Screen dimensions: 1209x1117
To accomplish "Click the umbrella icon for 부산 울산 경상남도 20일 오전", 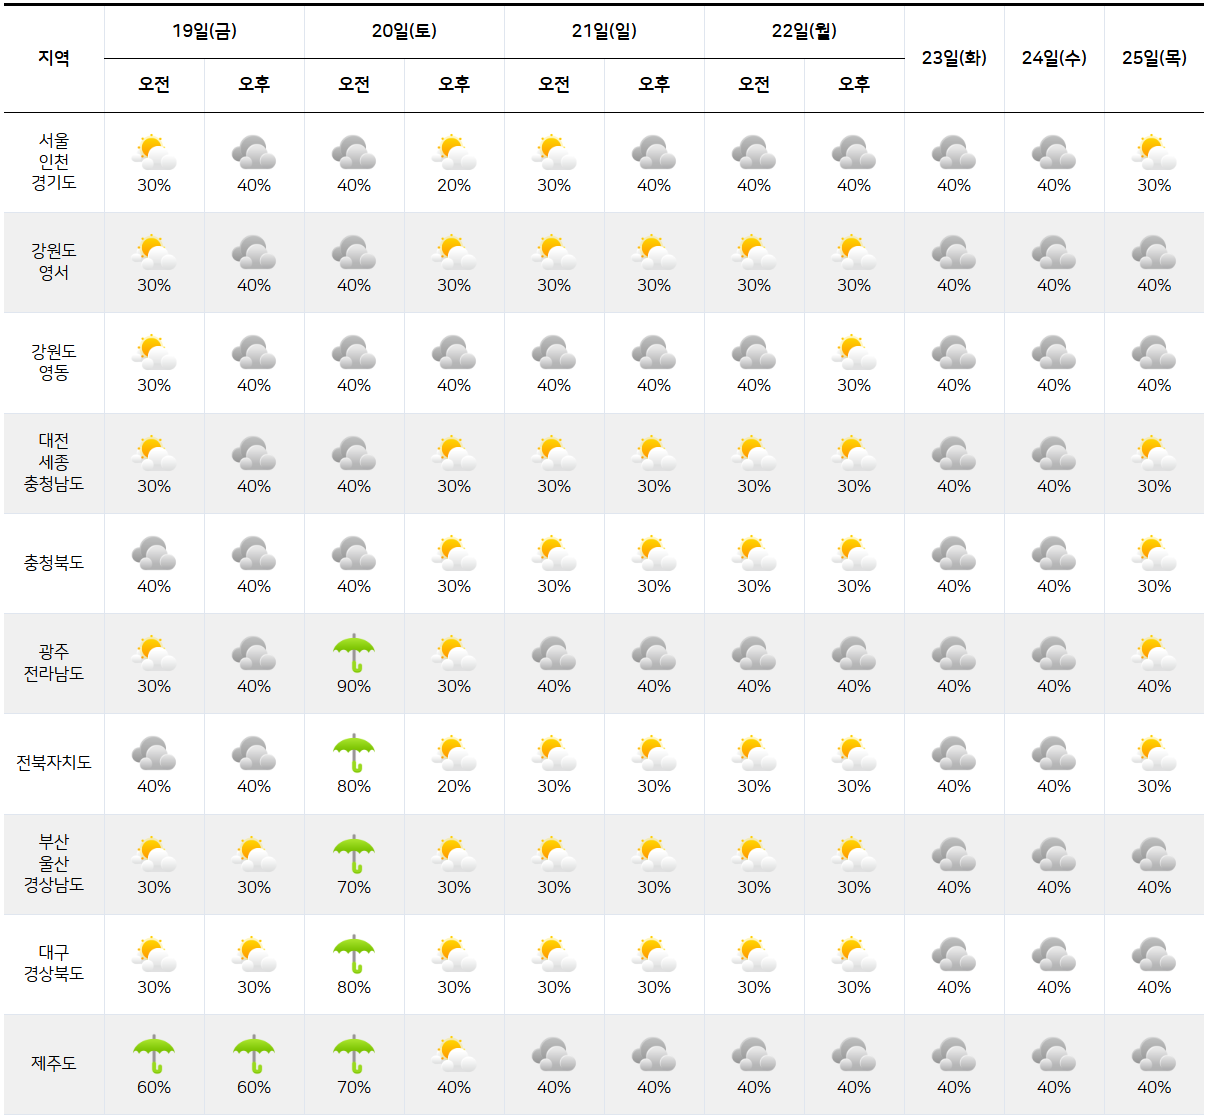I will point(354,855).
